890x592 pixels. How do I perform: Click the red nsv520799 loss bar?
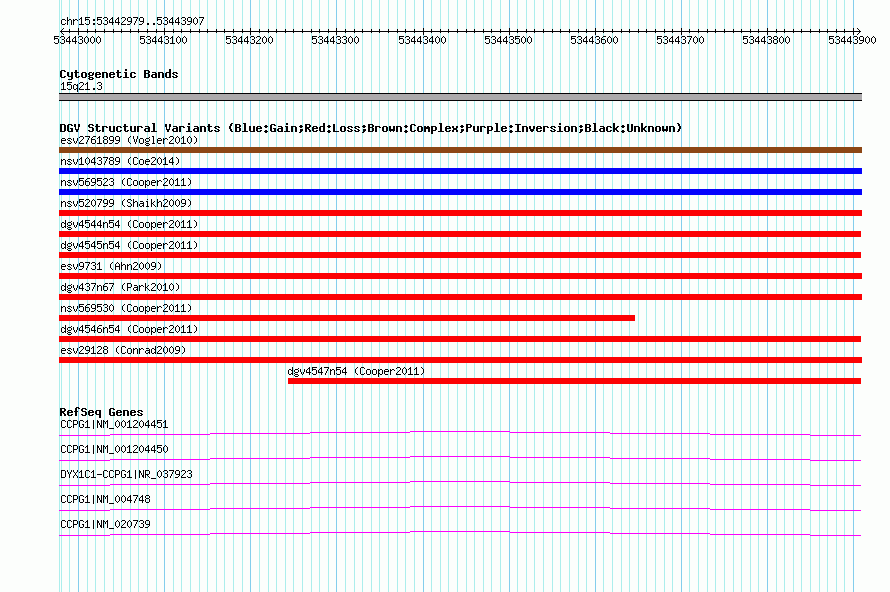460,213
